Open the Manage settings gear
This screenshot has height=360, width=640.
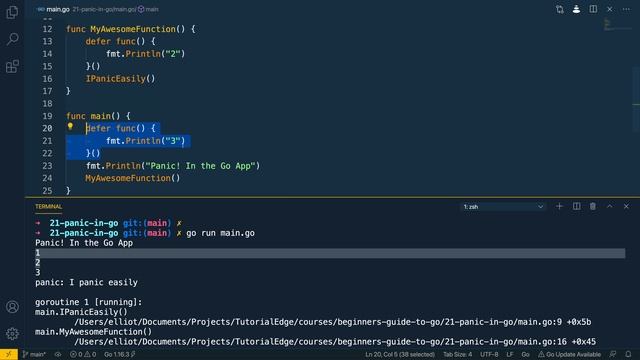[x=12, y=333]
